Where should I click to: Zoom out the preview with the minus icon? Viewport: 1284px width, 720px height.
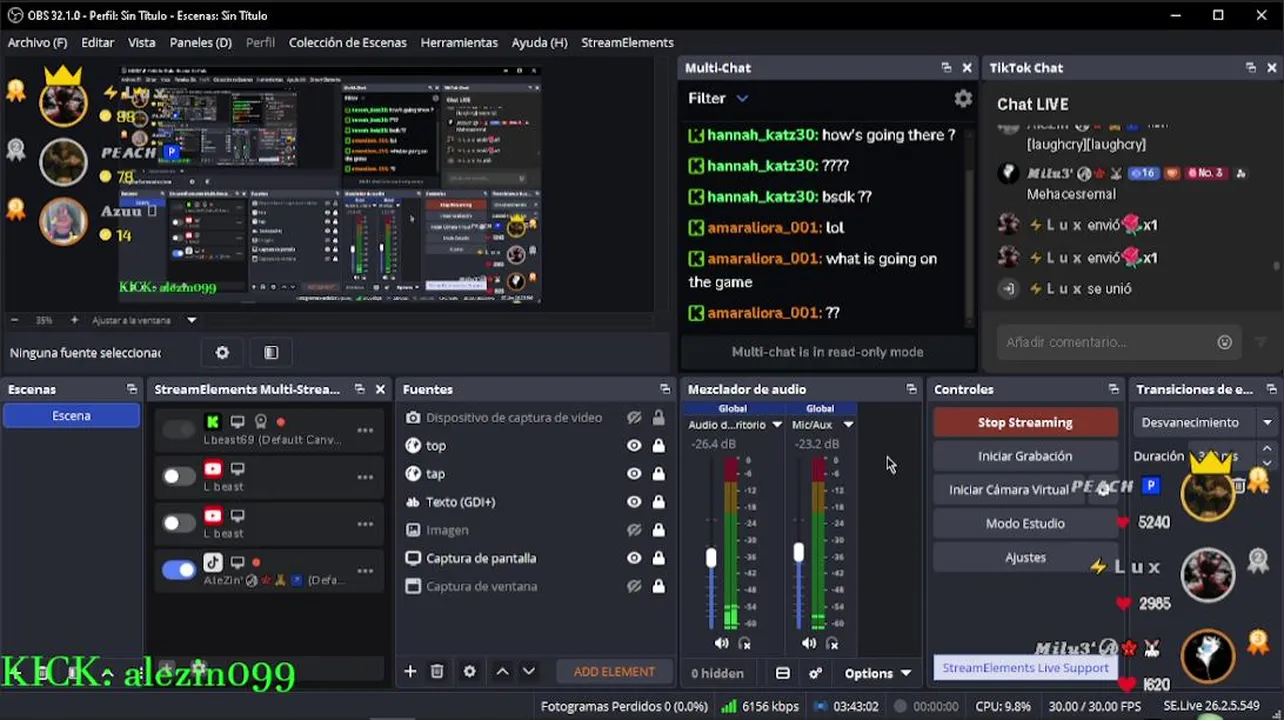coord(14,320)
